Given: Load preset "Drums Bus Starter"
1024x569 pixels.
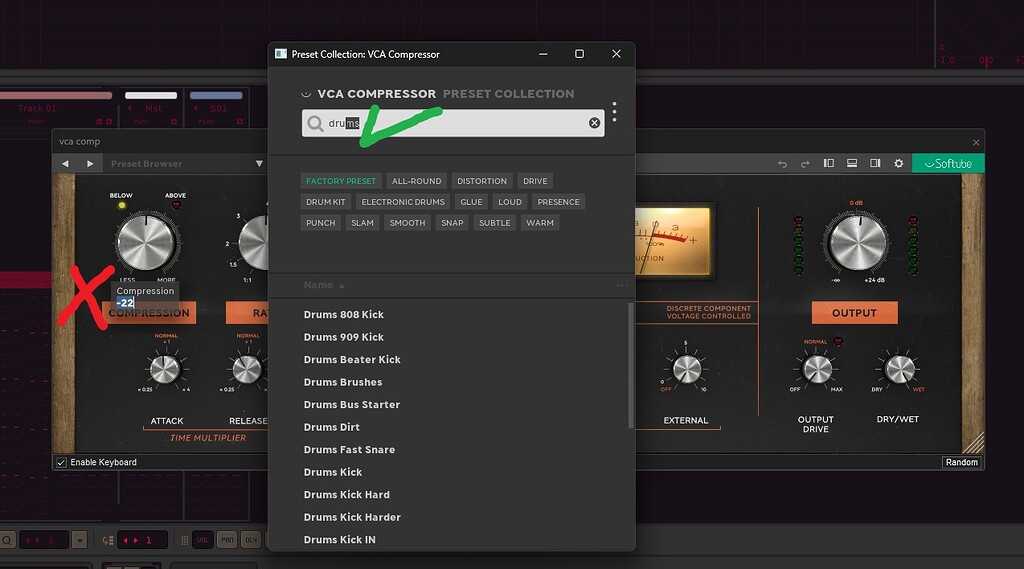Looking at the screenshot, I should pyautogui.click(x=351, y=404).
